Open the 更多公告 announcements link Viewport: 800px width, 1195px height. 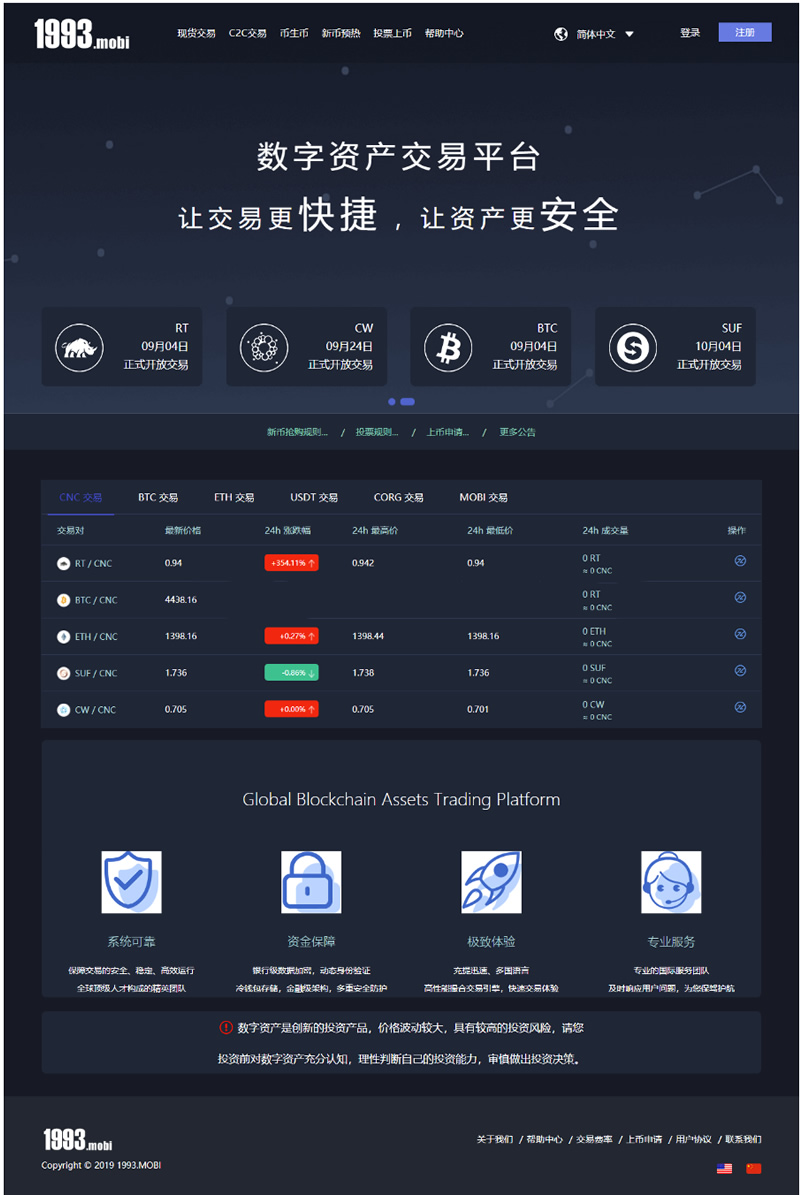[517, 433]
